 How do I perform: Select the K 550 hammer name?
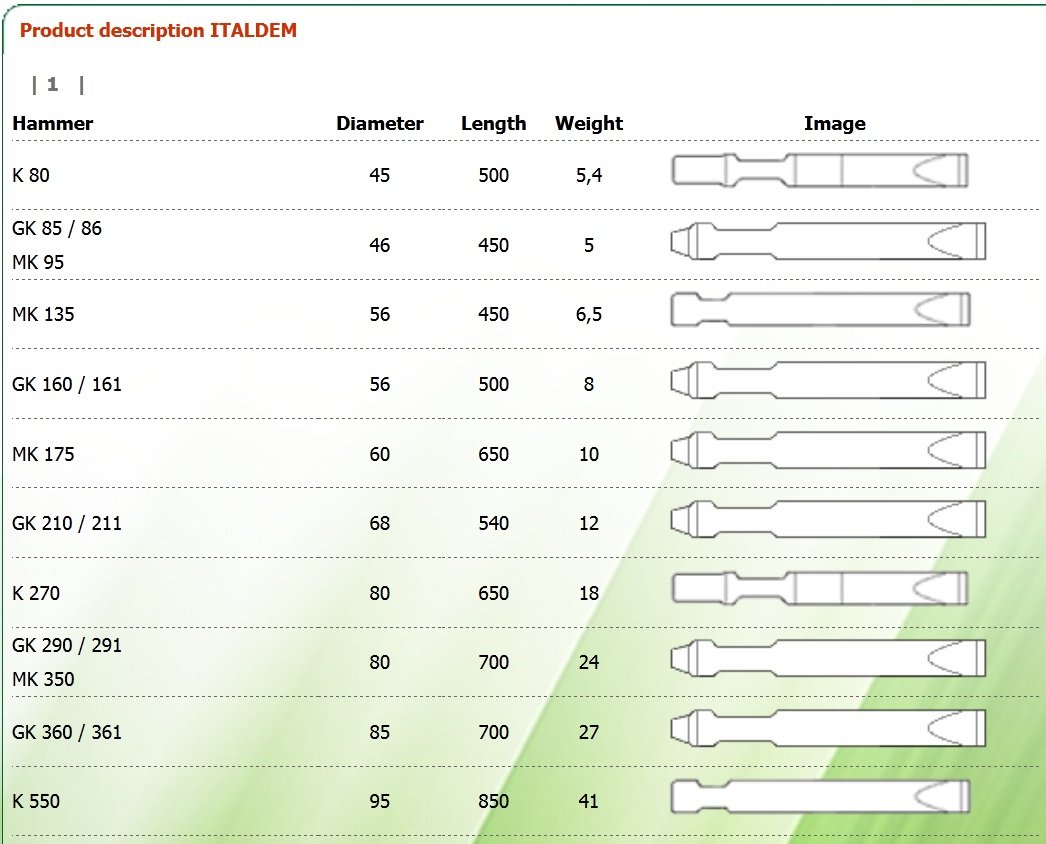click(36, 801)
